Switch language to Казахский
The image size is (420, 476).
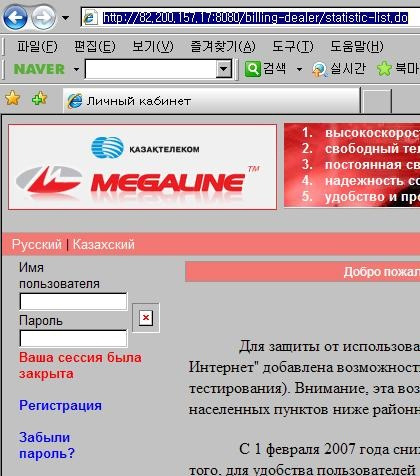104,245
